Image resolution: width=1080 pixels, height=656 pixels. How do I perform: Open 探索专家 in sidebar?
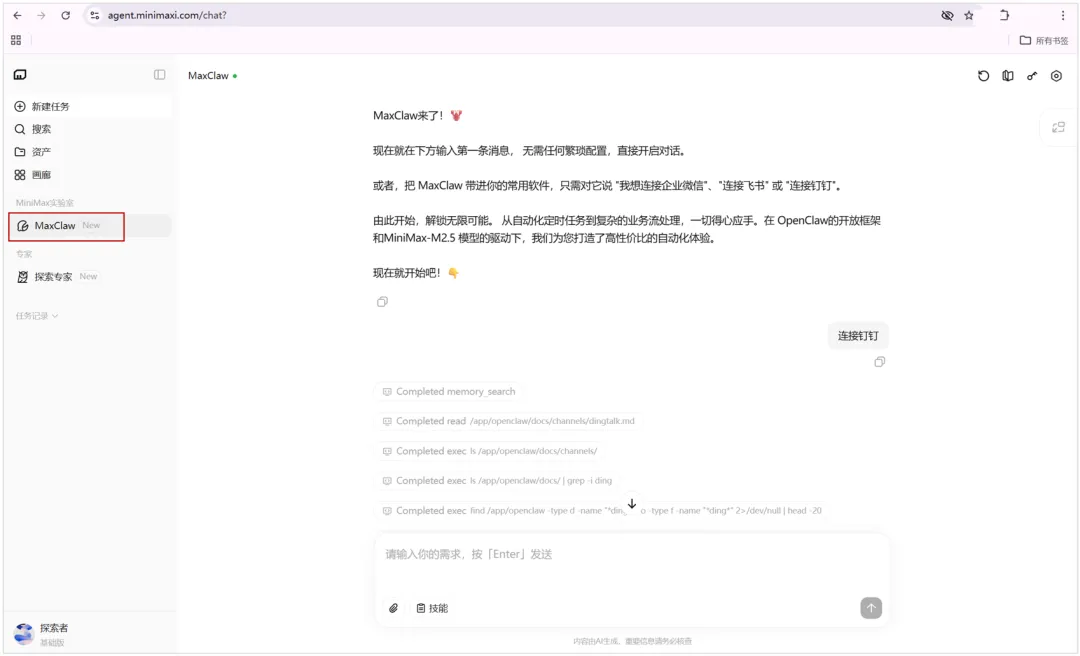point(90,276)
